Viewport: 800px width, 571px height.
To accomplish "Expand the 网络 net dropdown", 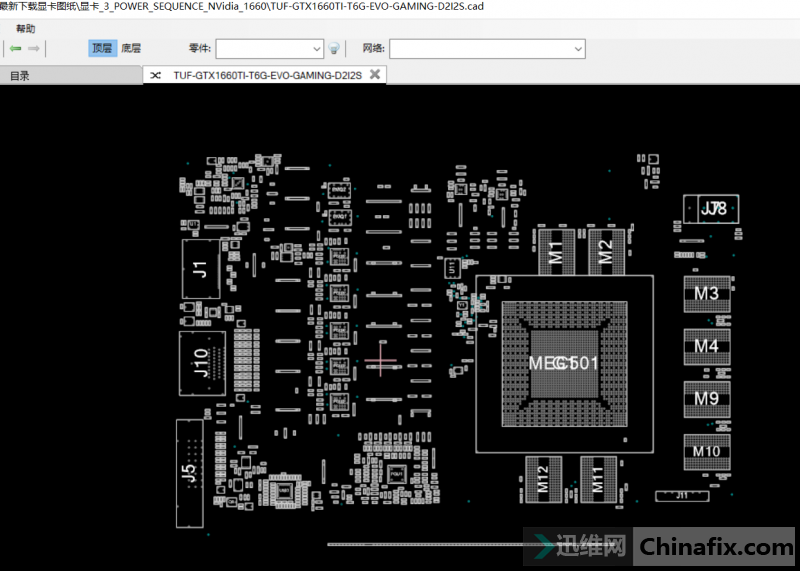I will 578,48.
